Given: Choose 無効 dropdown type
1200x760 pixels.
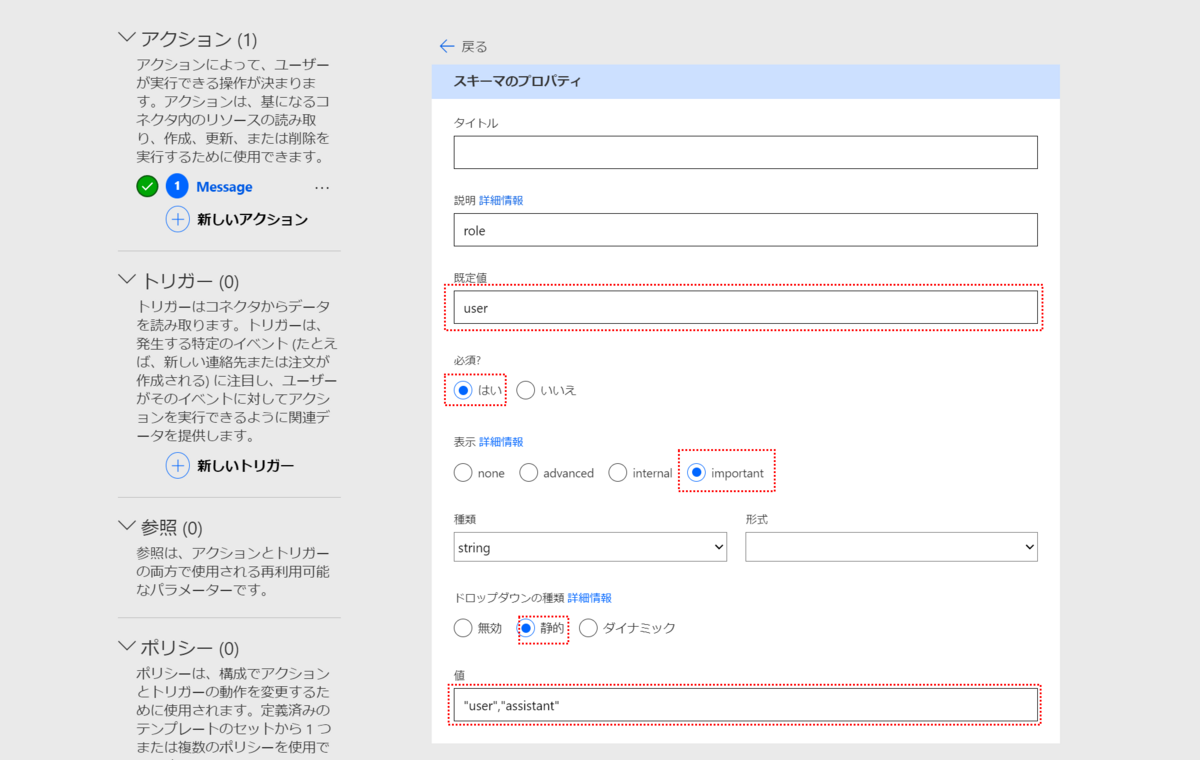Looking at the screenshot, I should pos(463,628).
